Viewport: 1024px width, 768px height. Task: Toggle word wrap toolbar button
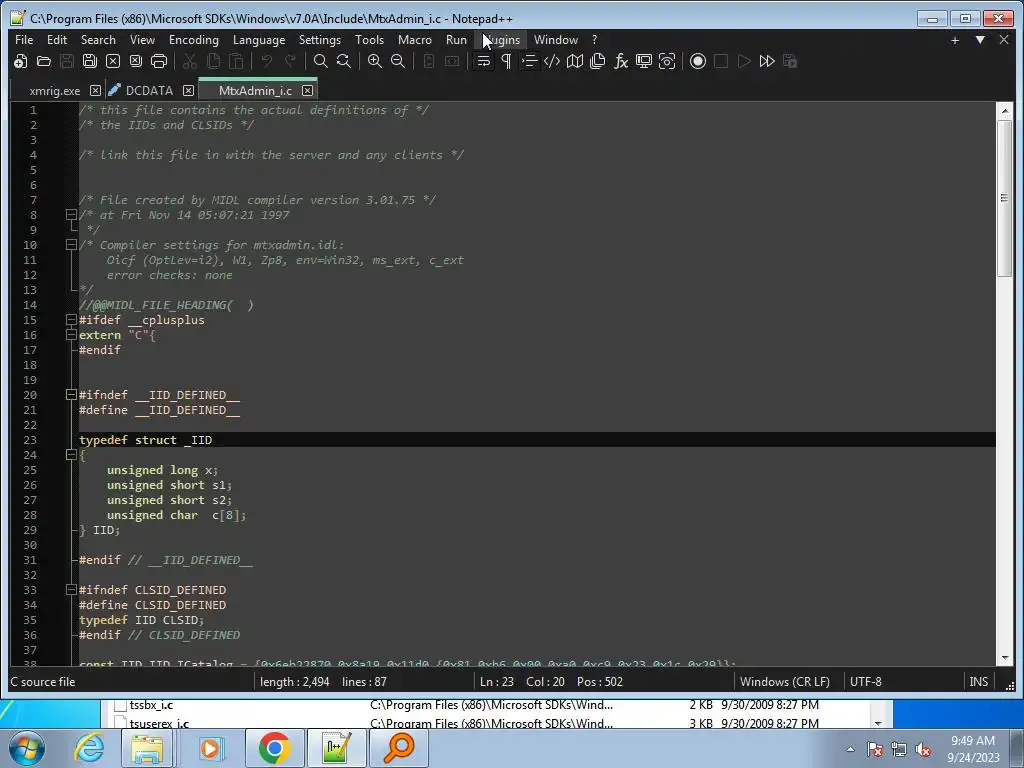point(483,61)
